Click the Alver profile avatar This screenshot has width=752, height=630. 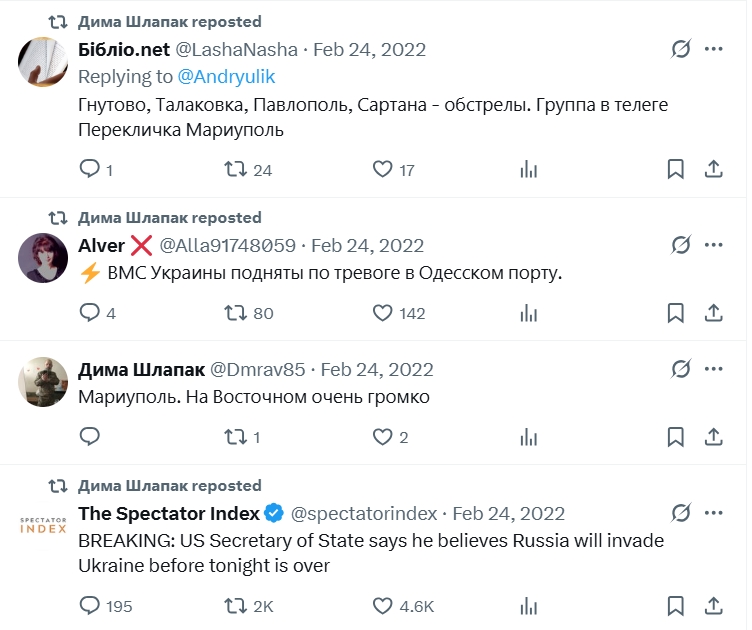point(43,260)
